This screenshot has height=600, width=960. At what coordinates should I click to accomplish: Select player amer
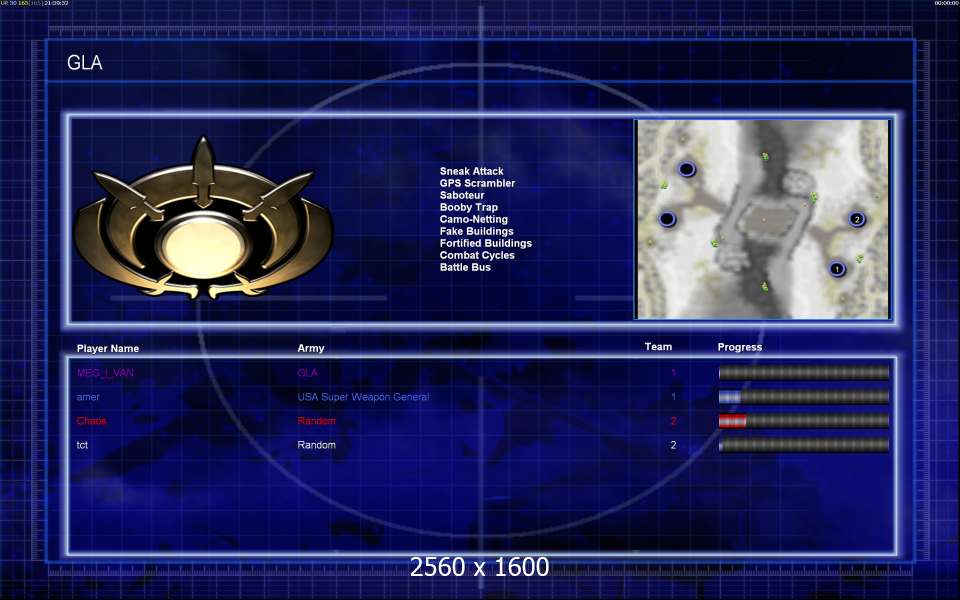coord(88,397)
